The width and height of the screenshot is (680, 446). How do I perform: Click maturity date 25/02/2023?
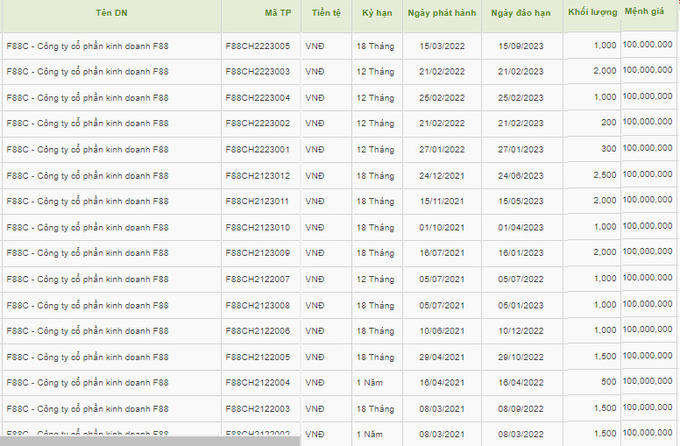pyautogui.click(x=521, y=98)
